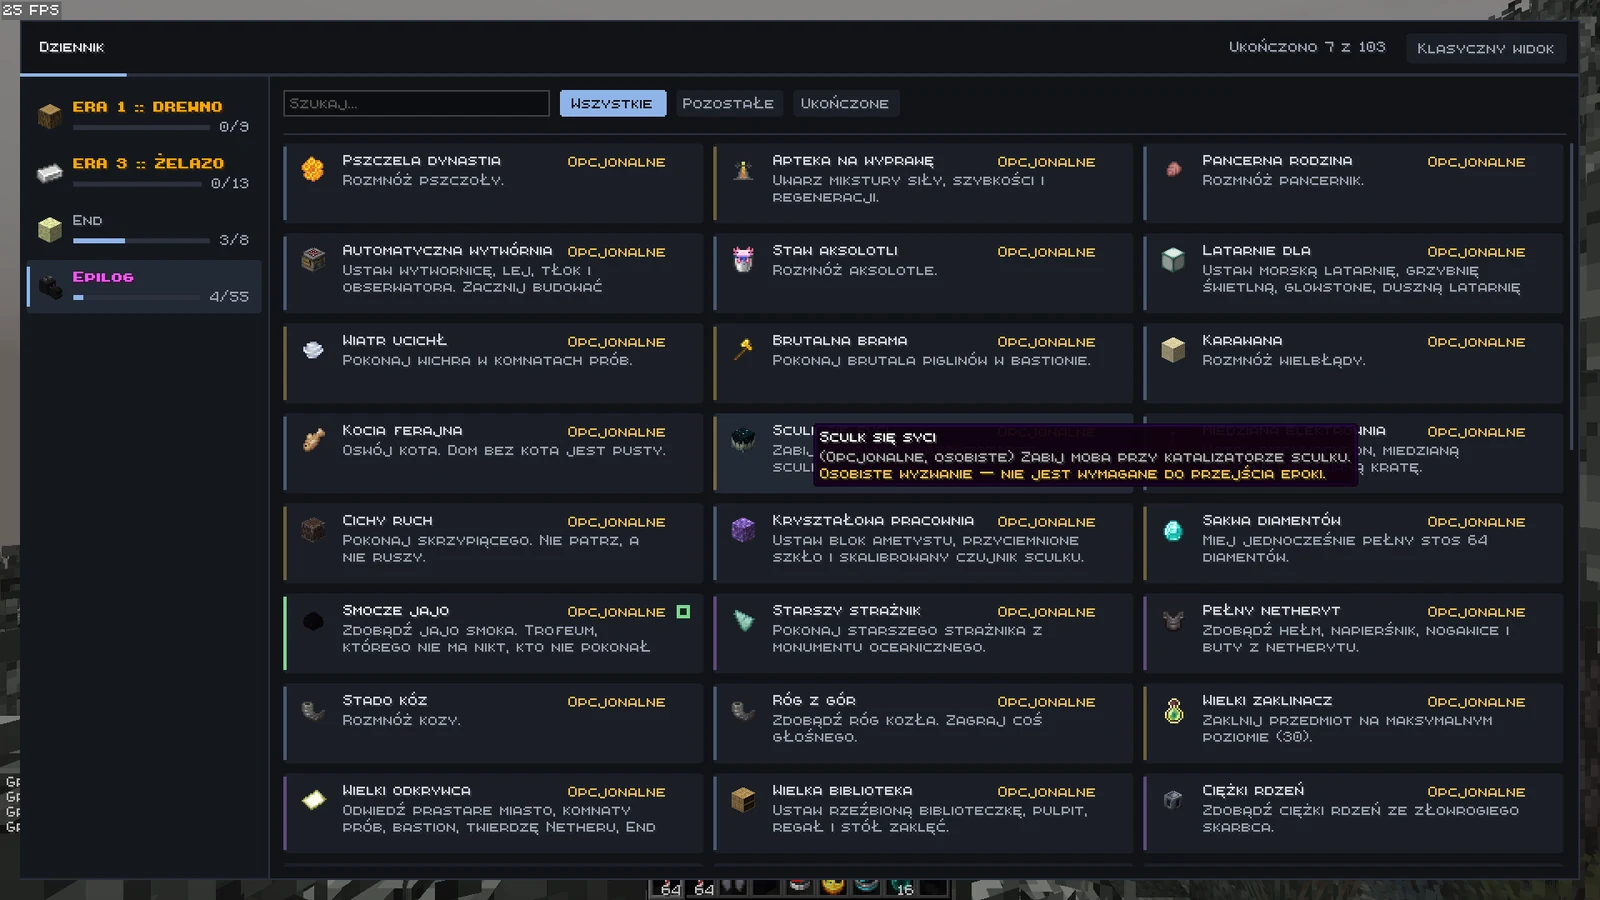Click the Starszy Strażnik quest icon

click(x=743, y=619)
